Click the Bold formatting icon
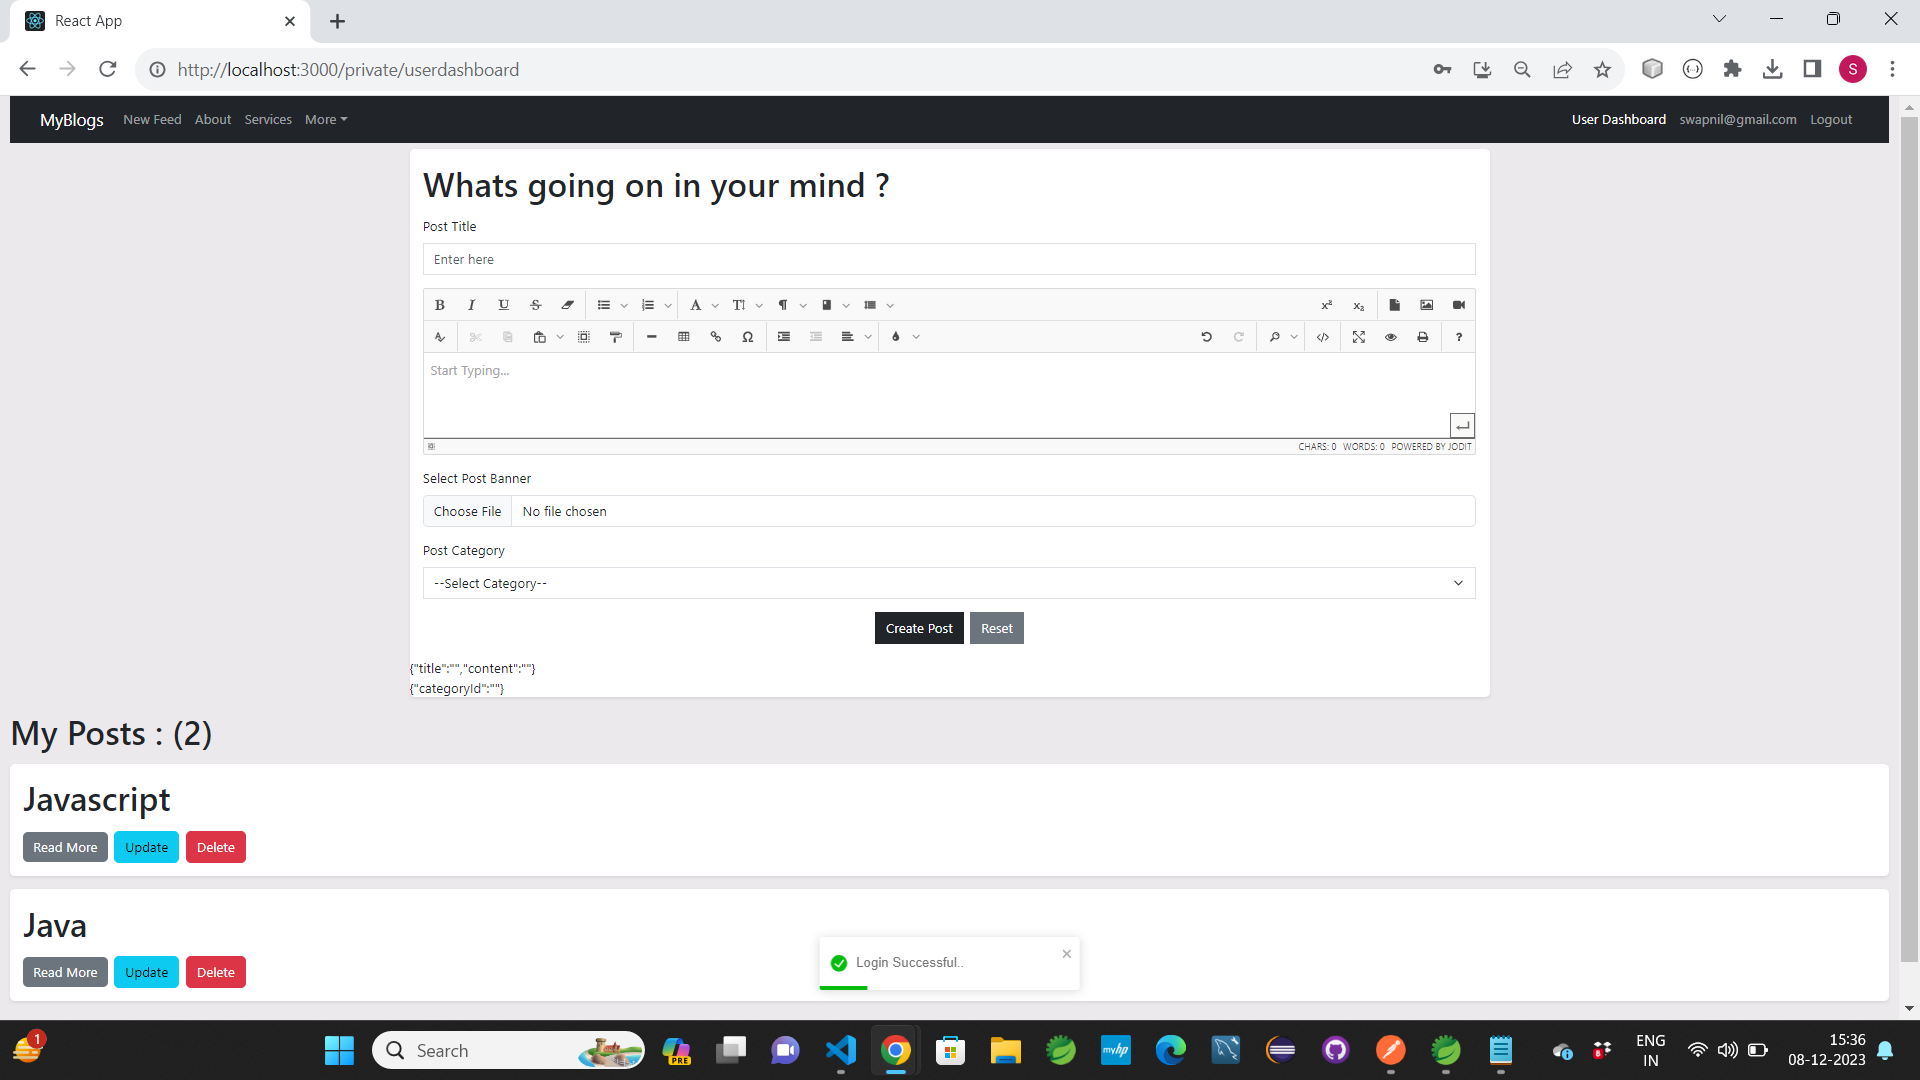This screenshot has height=1080, width=1920. [x=440, y=305]
